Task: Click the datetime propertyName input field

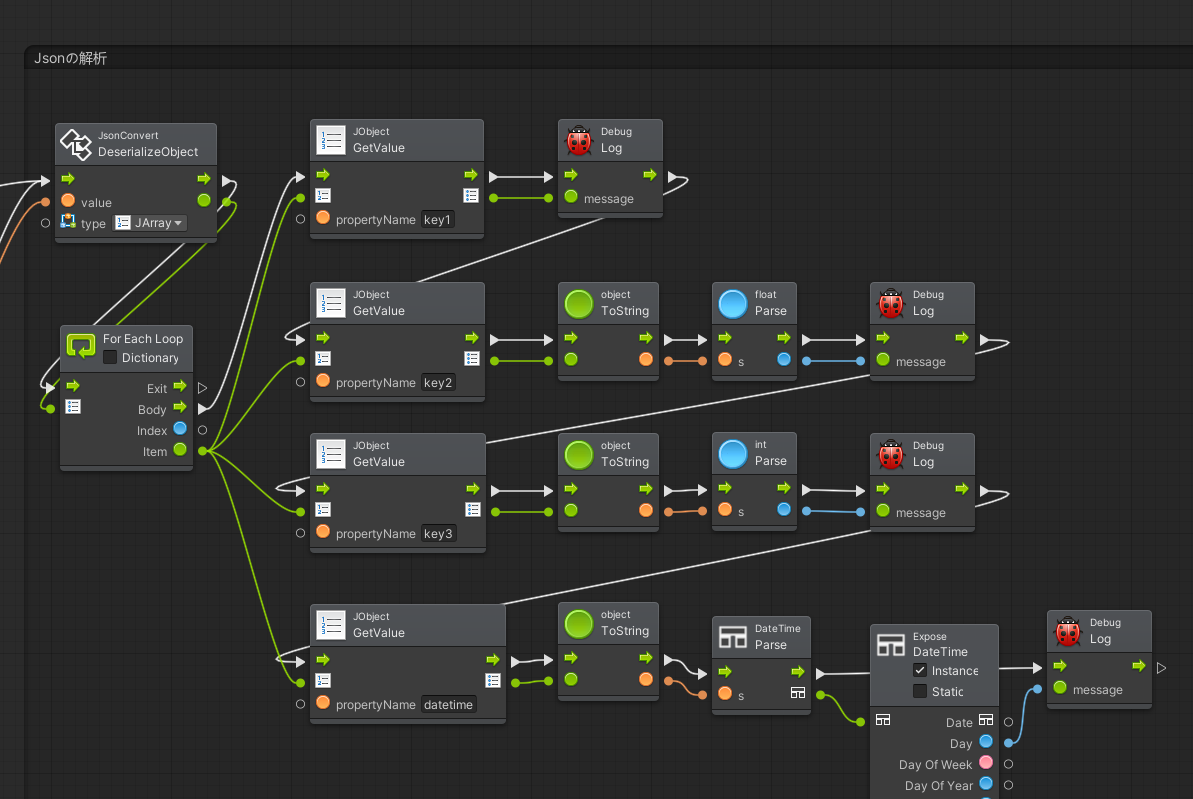Action: pyautogui.click(x=447, y=704)
